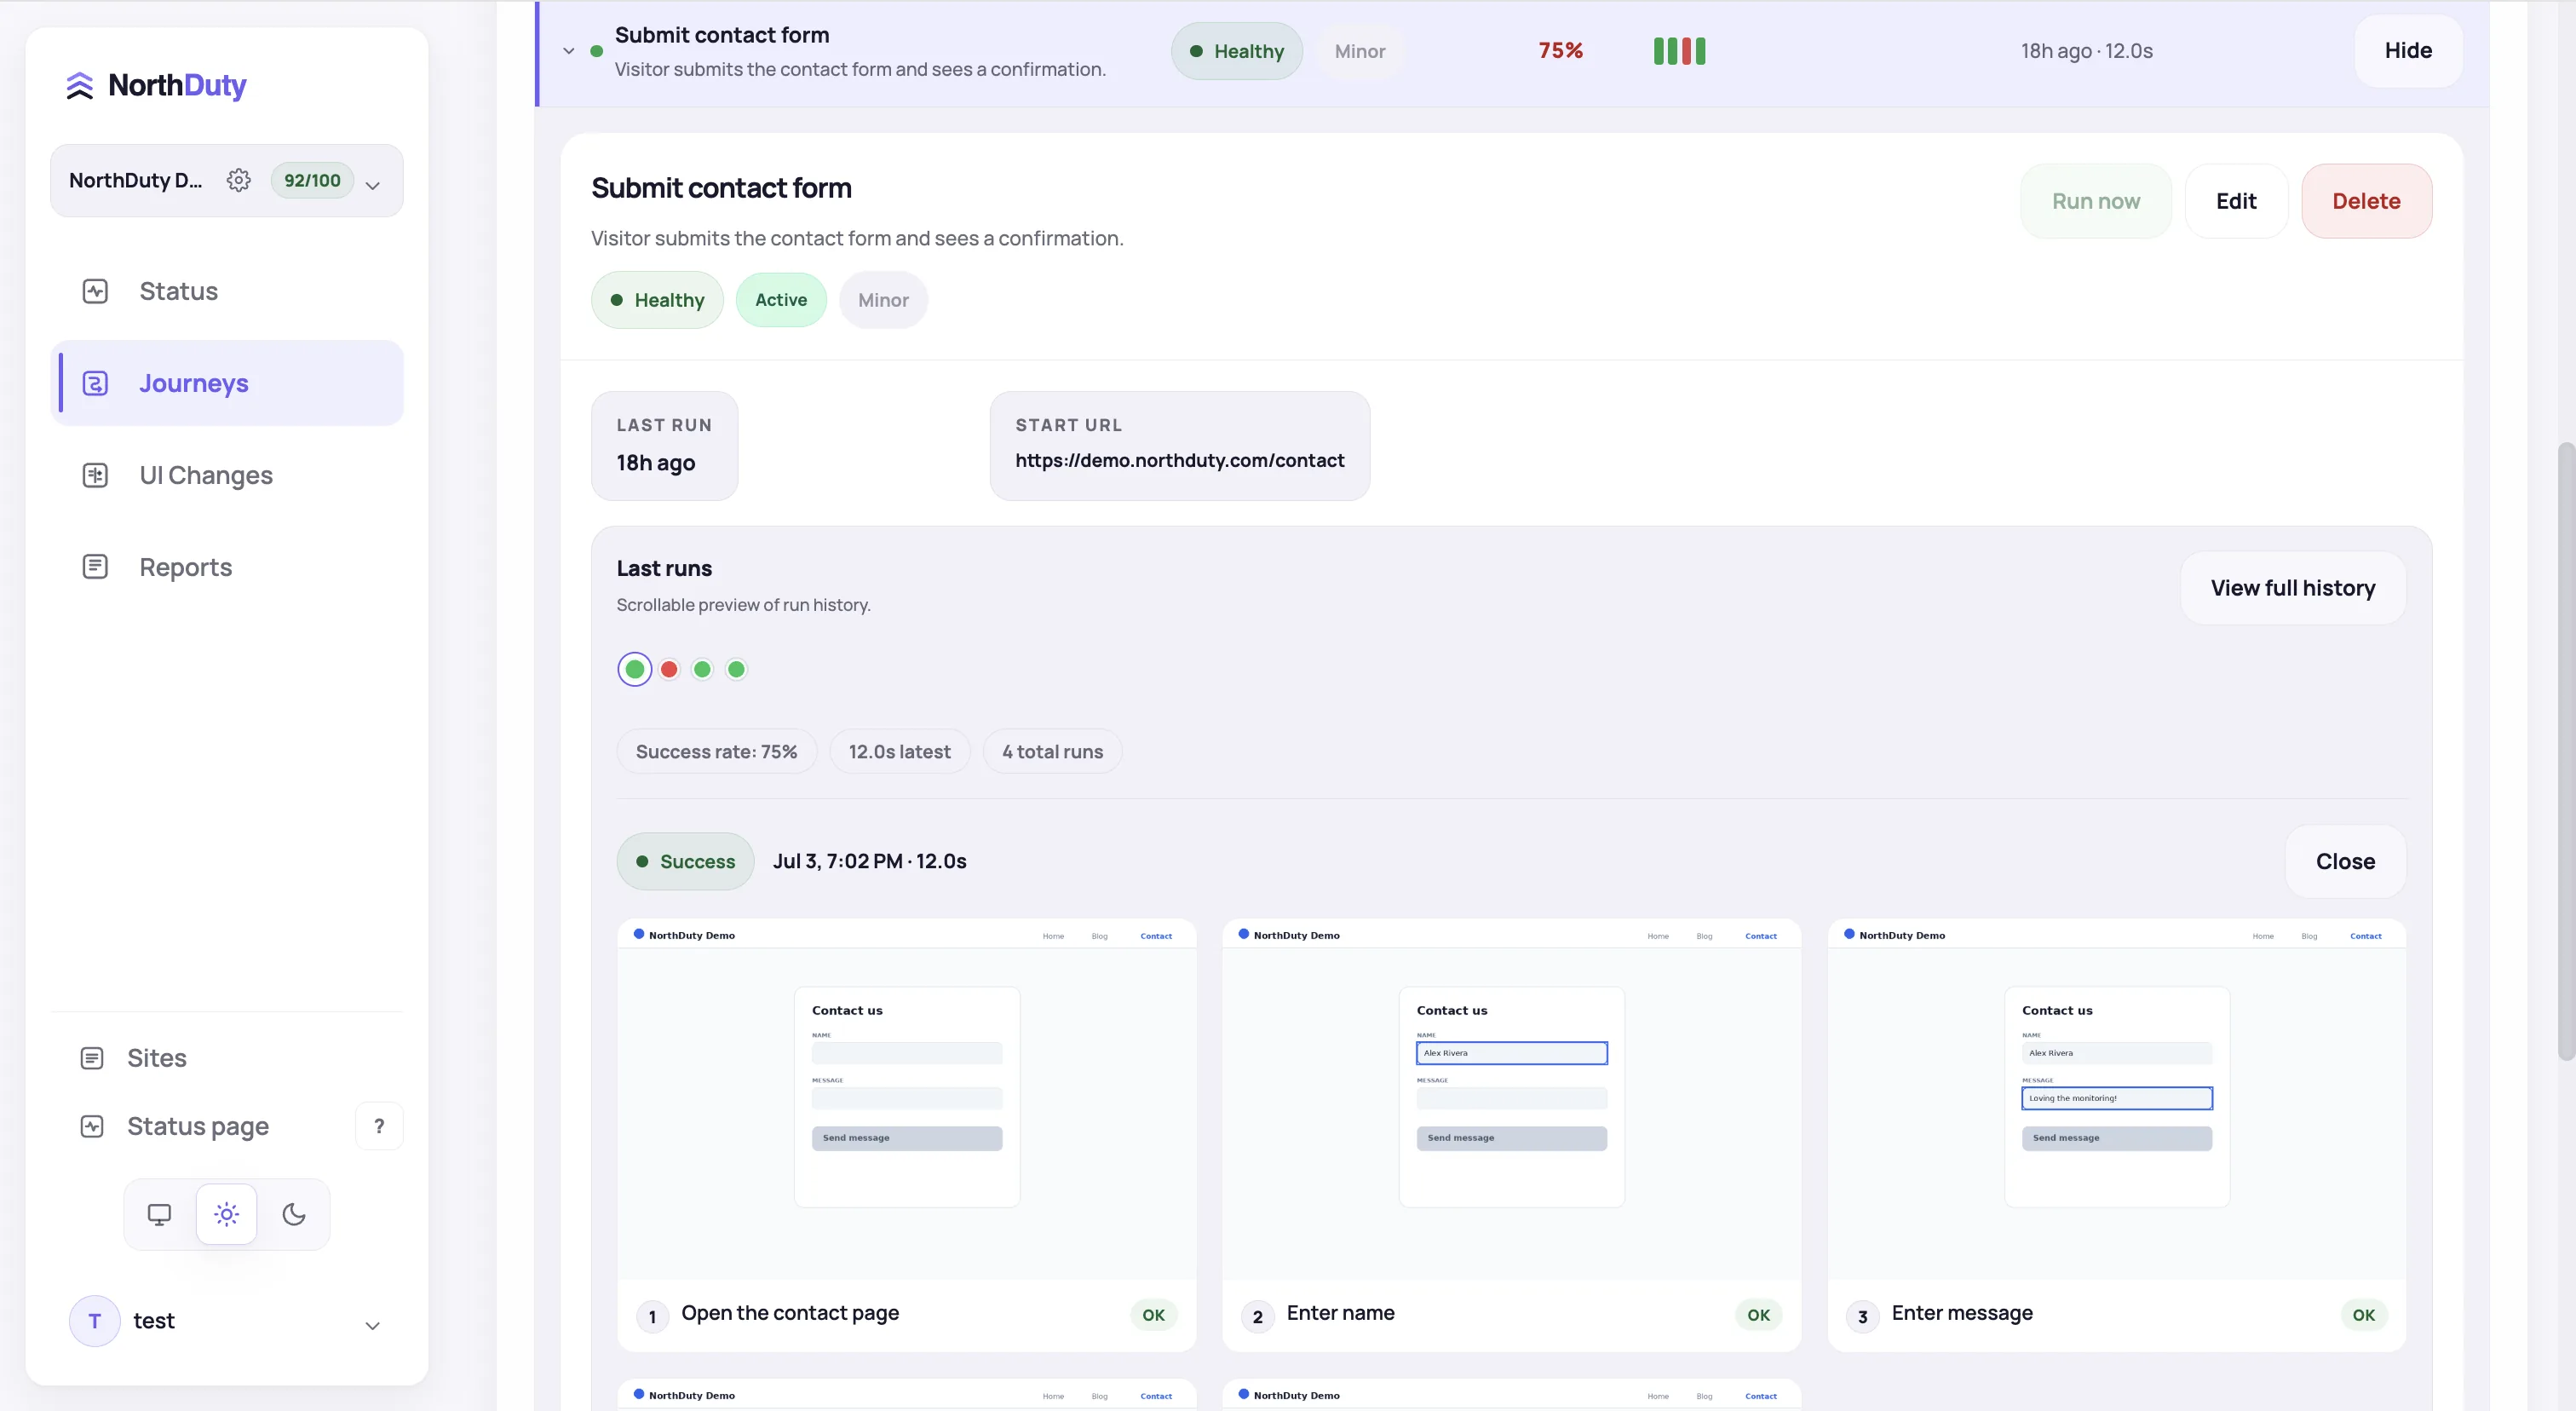Click the 4 total runs chip

pos(1052,751)
